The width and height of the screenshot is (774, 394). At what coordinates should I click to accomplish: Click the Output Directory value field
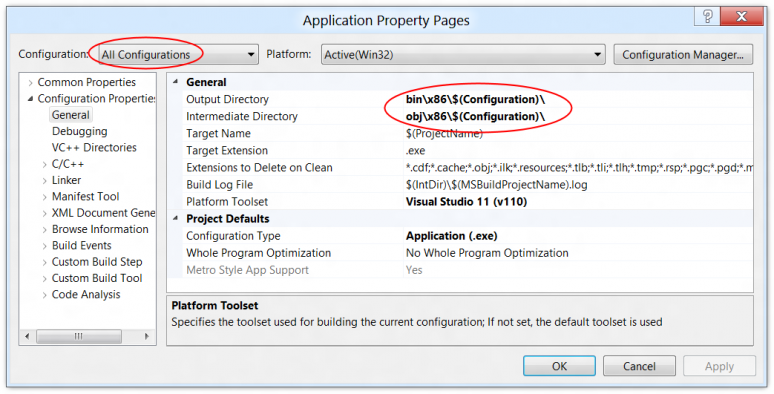[578, 99]
